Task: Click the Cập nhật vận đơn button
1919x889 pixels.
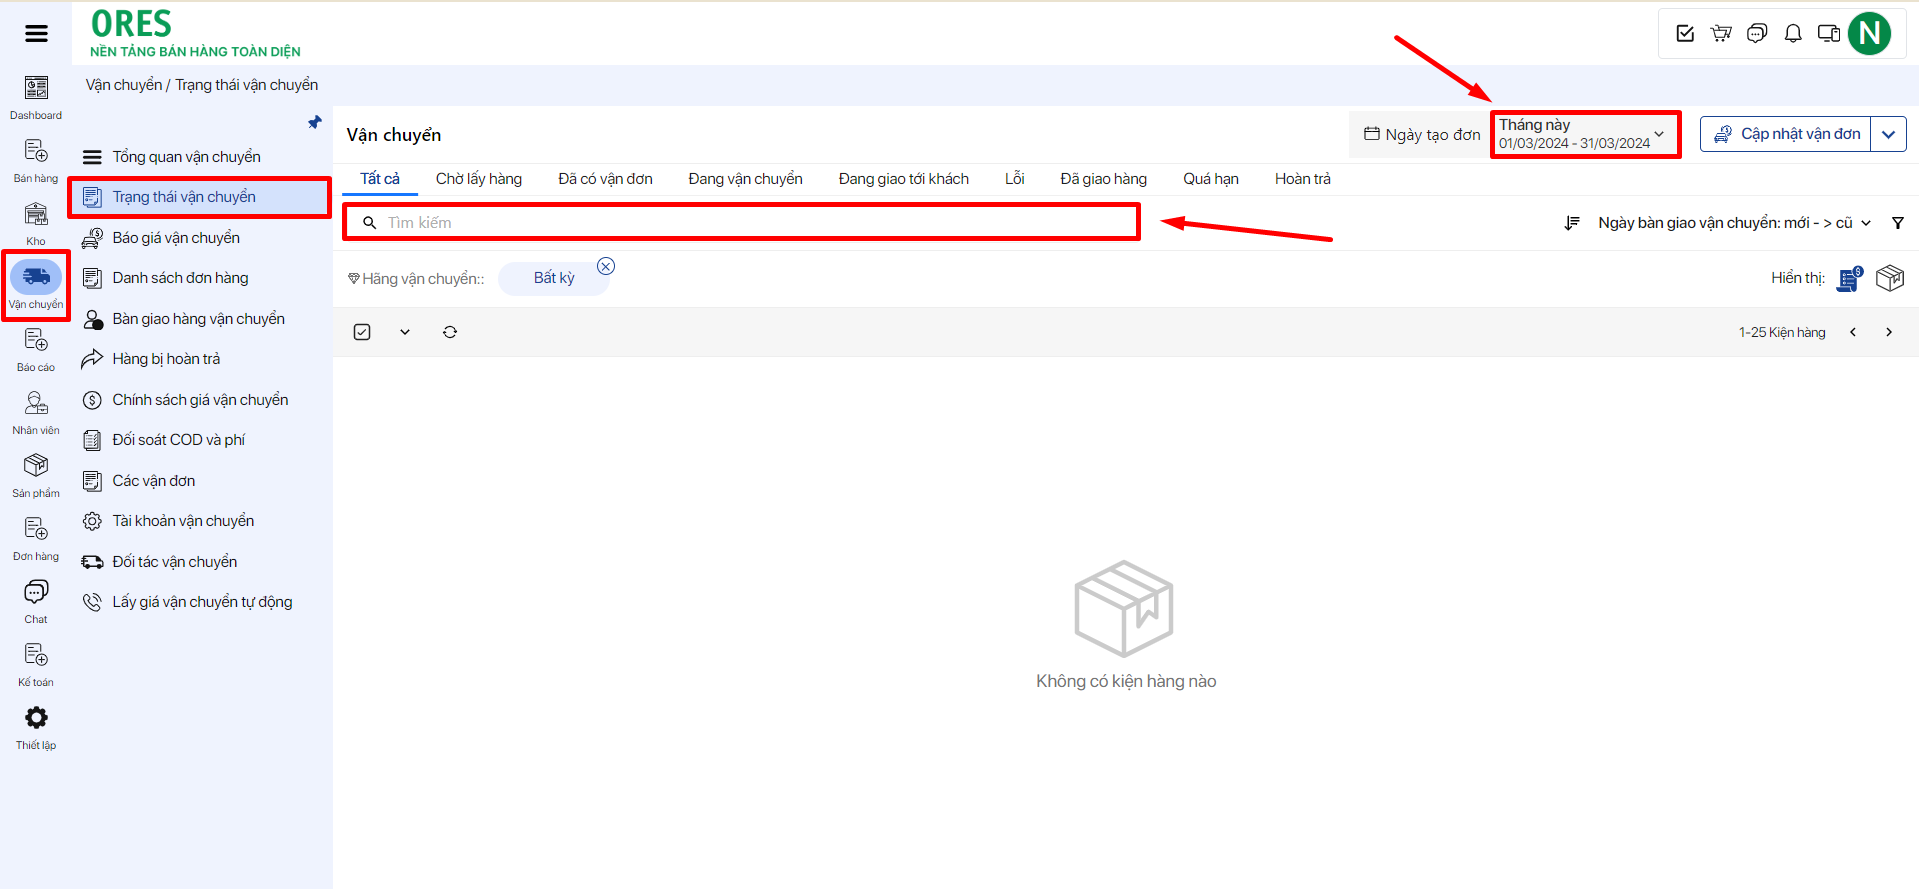Action: [1786, 134]
